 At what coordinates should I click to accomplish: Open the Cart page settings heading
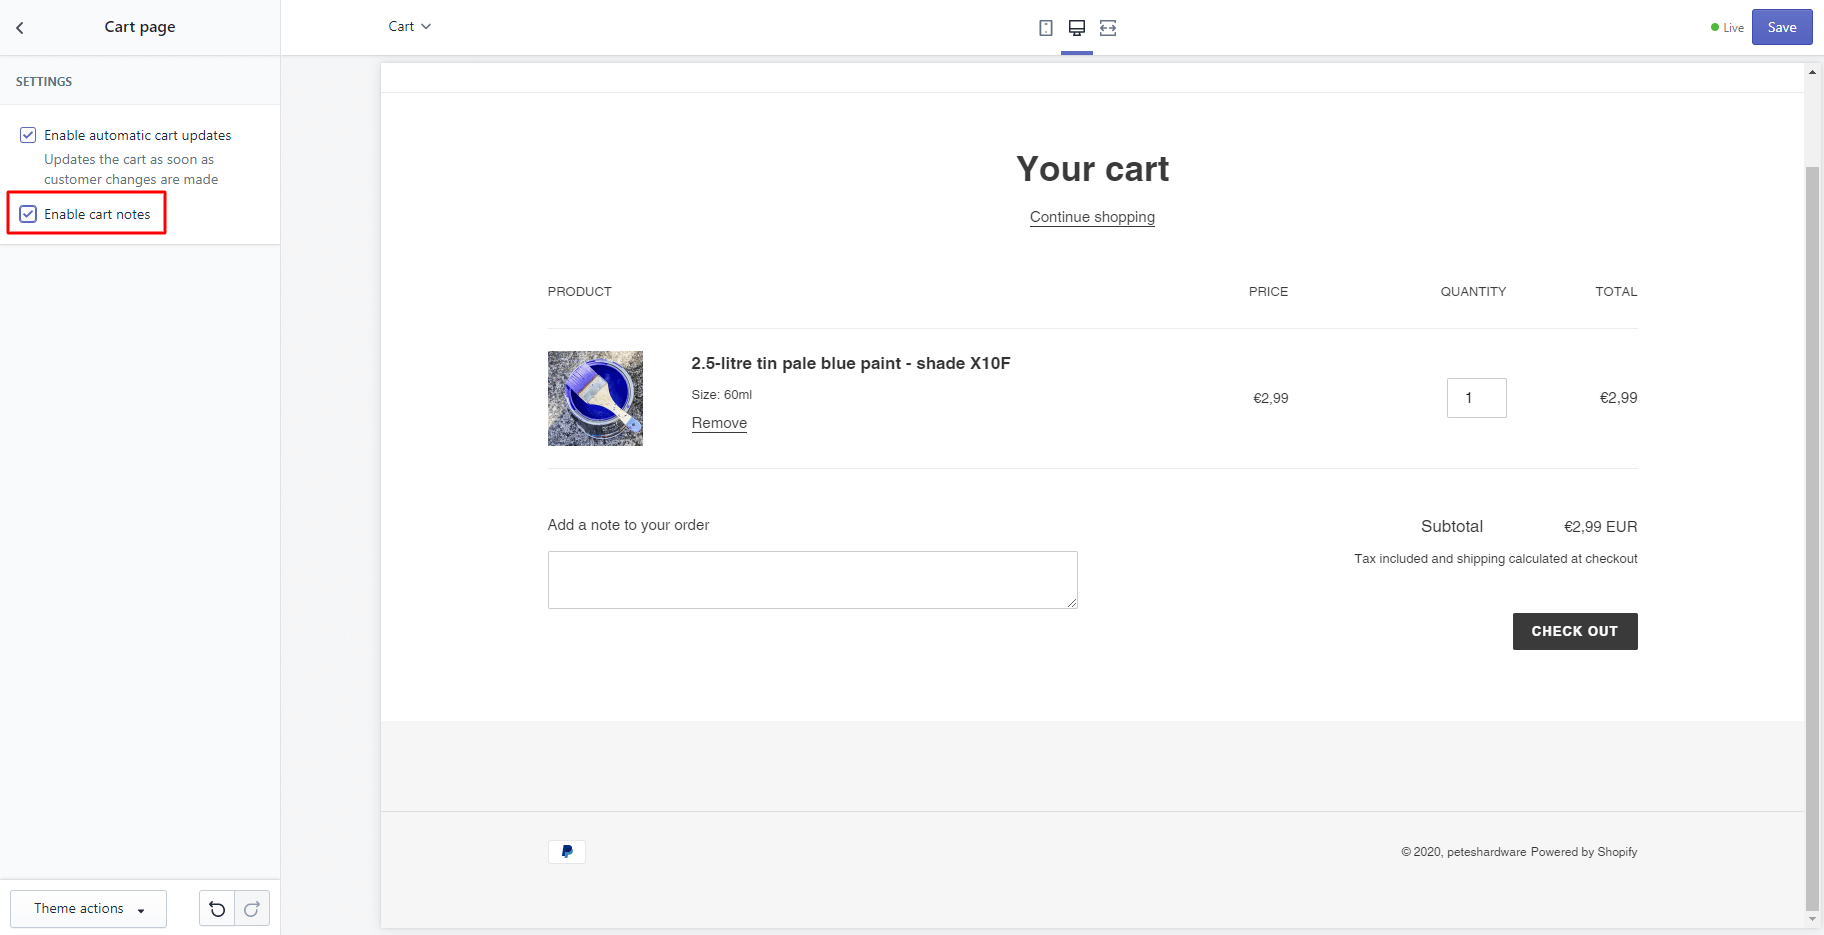pos(139,27)
